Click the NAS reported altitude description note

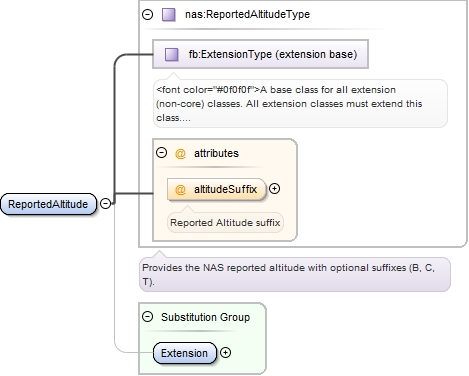(295, 274)
